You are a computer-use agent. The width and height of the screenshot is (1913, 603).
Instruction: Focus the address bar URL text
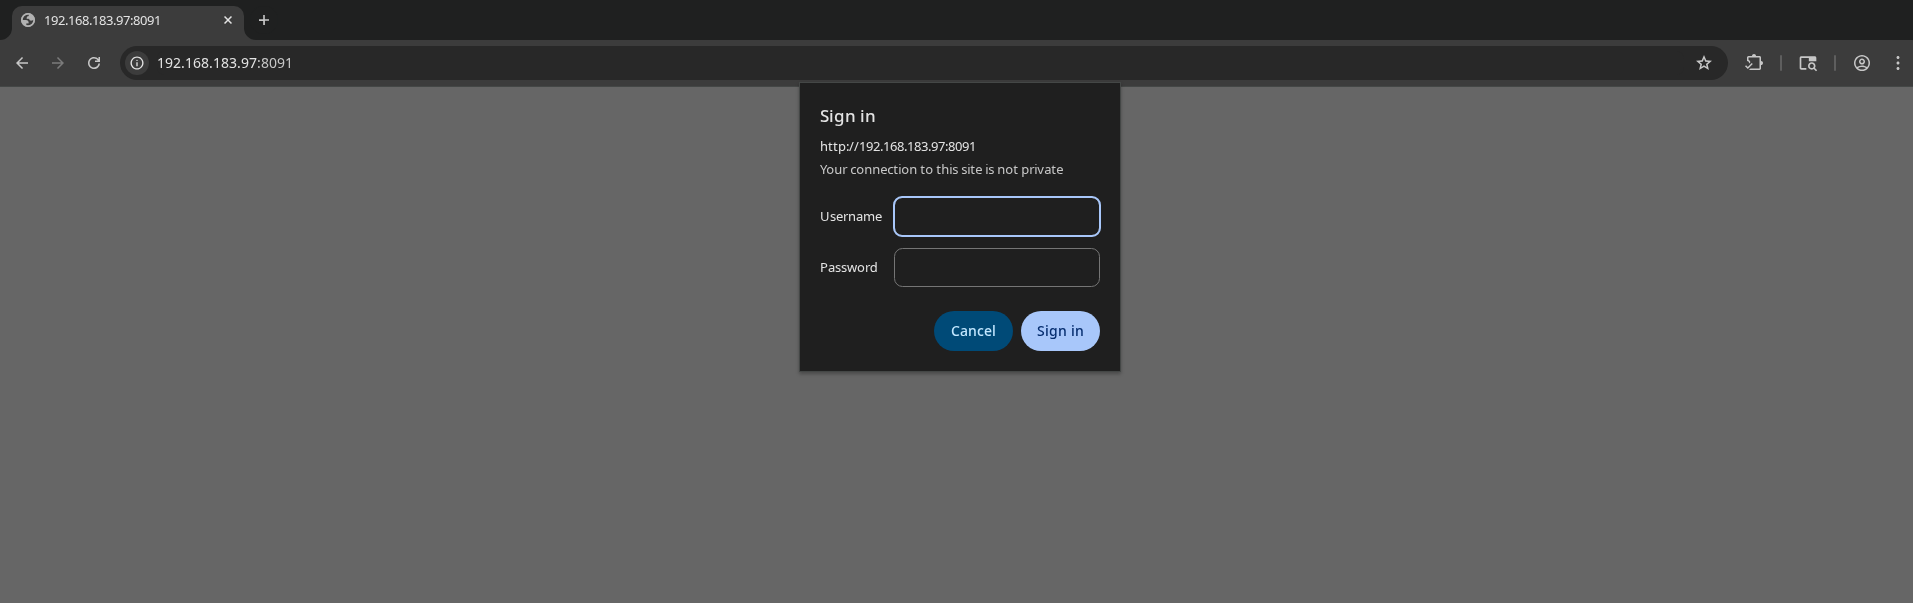[224, 63]
